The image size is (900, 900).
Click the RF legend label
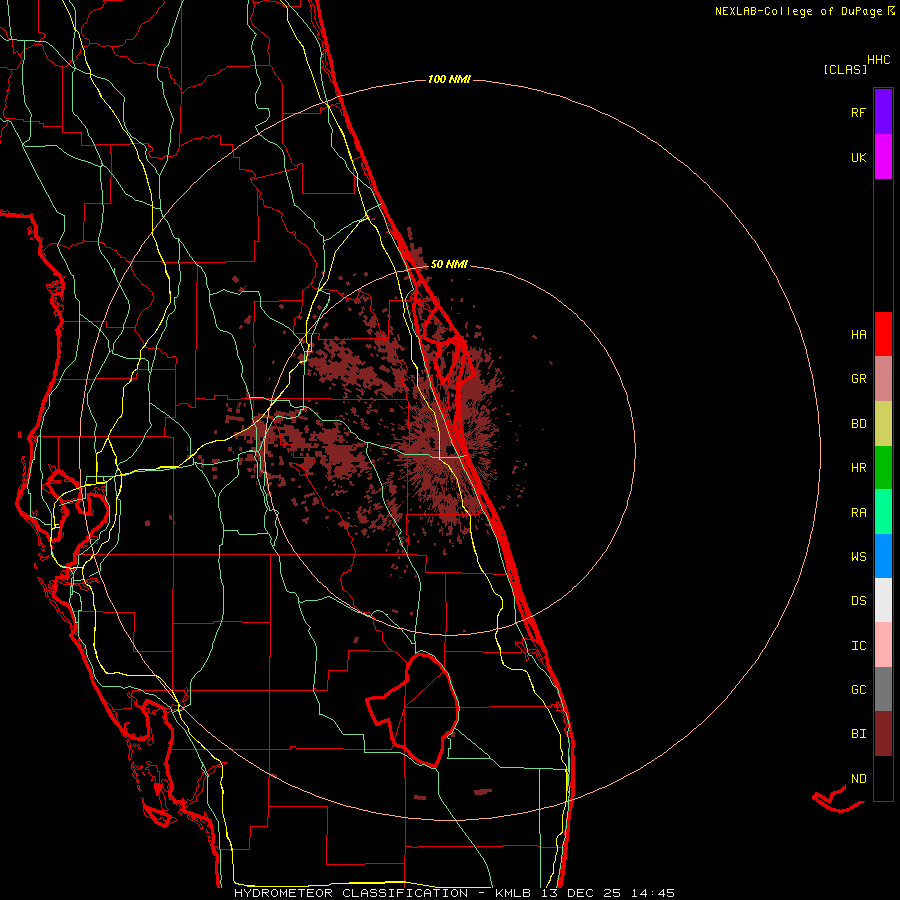tap(858, 112)
